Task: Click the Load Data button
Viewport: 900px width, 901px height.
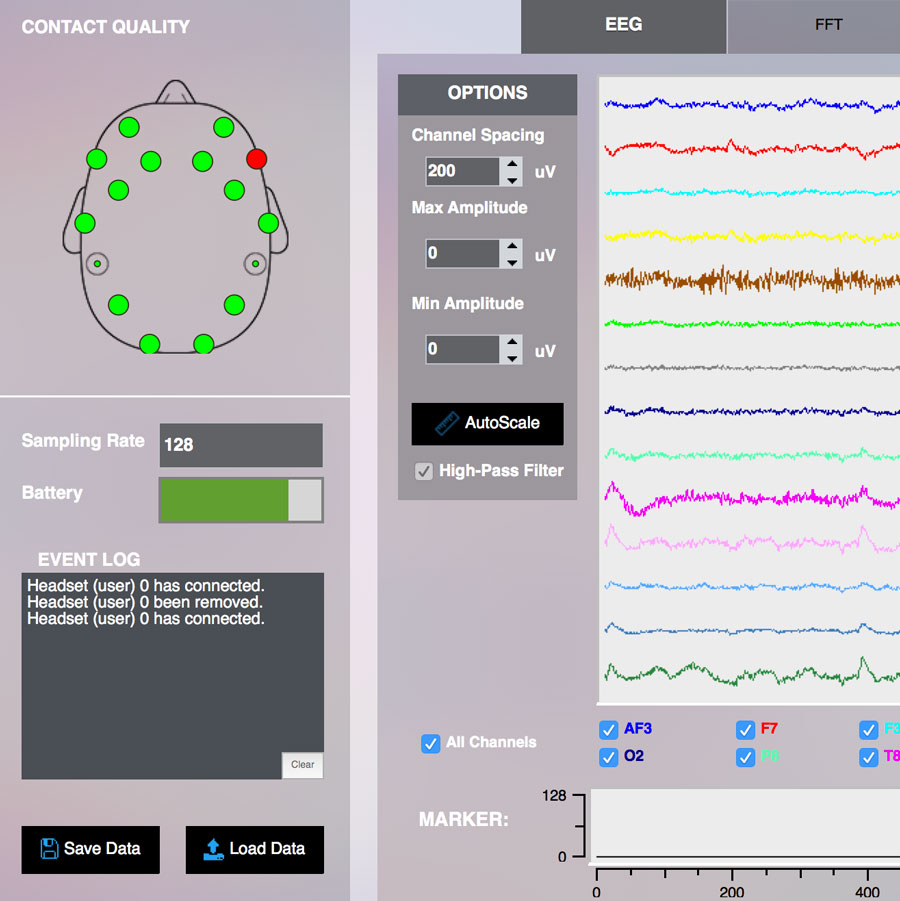Action: click(254, 849)
